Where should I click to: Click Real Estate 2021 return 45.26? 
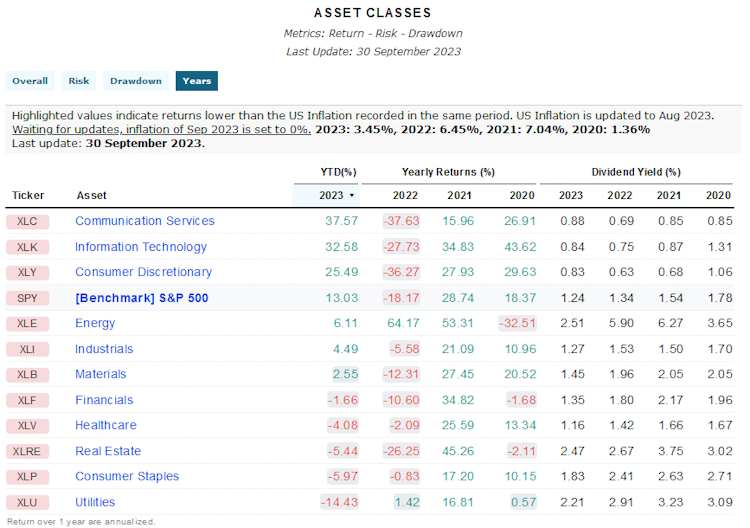(x=458, y=451)
